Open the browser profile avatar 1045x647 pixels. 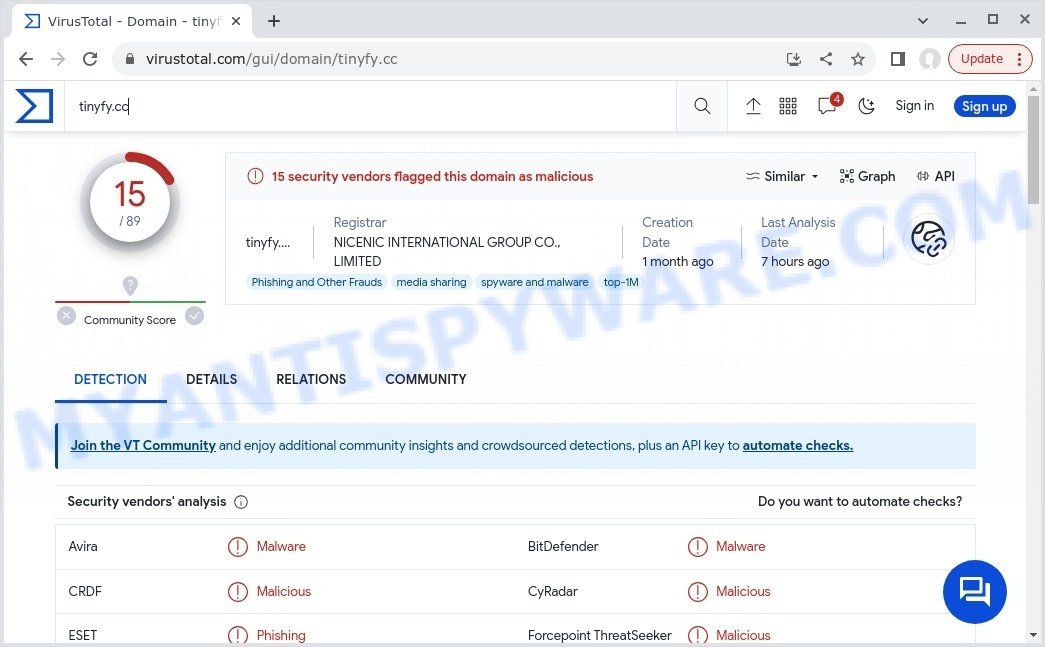click(x=930, y=59)
